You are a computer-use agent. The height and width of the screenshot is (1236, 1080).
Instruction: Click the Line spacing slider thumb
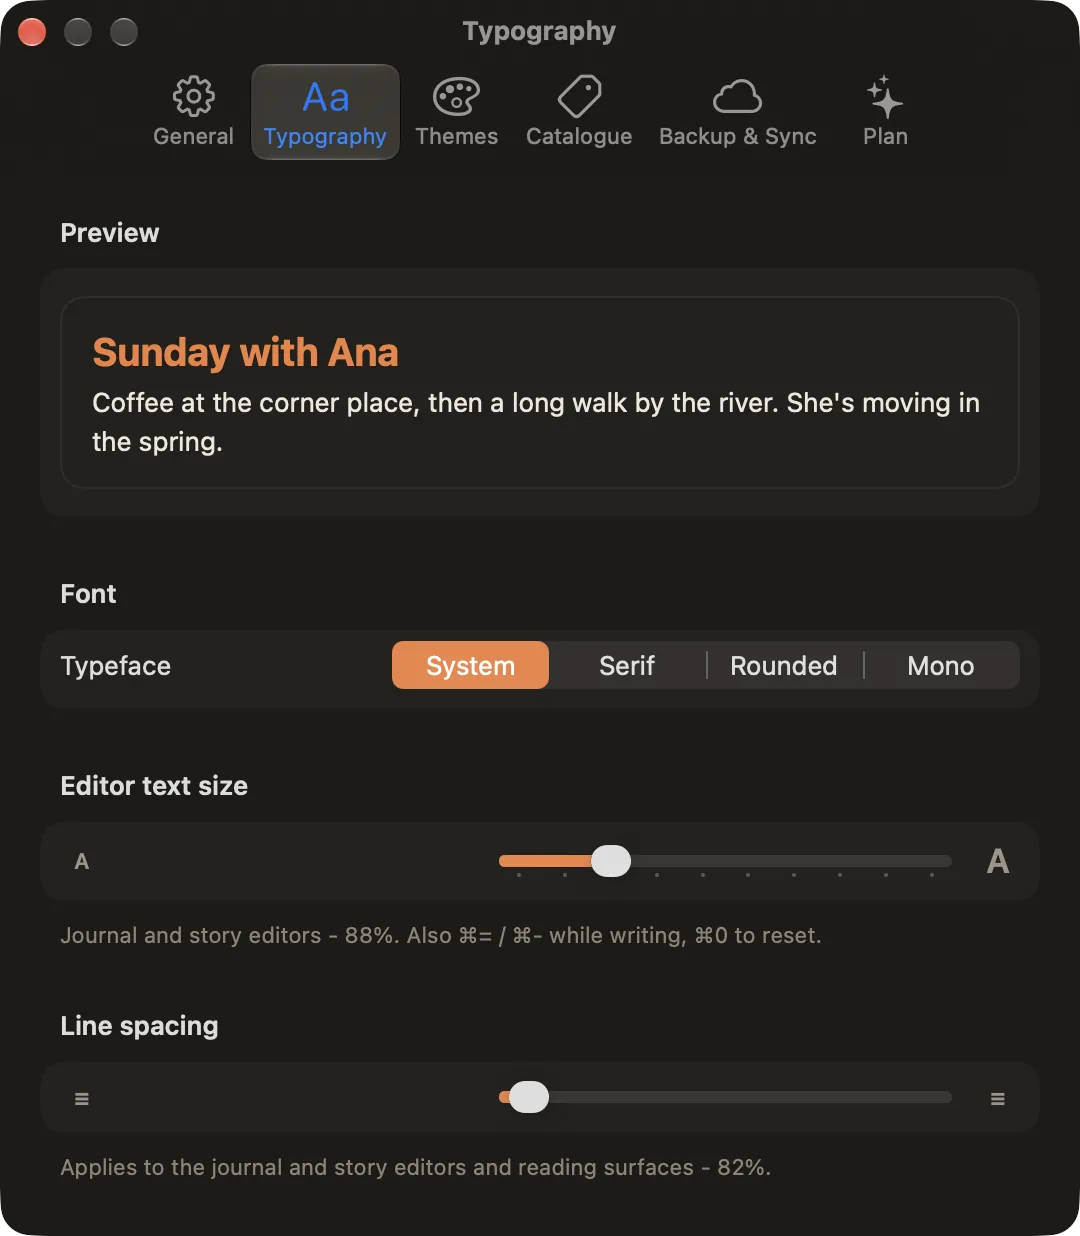click(529, 1097)
